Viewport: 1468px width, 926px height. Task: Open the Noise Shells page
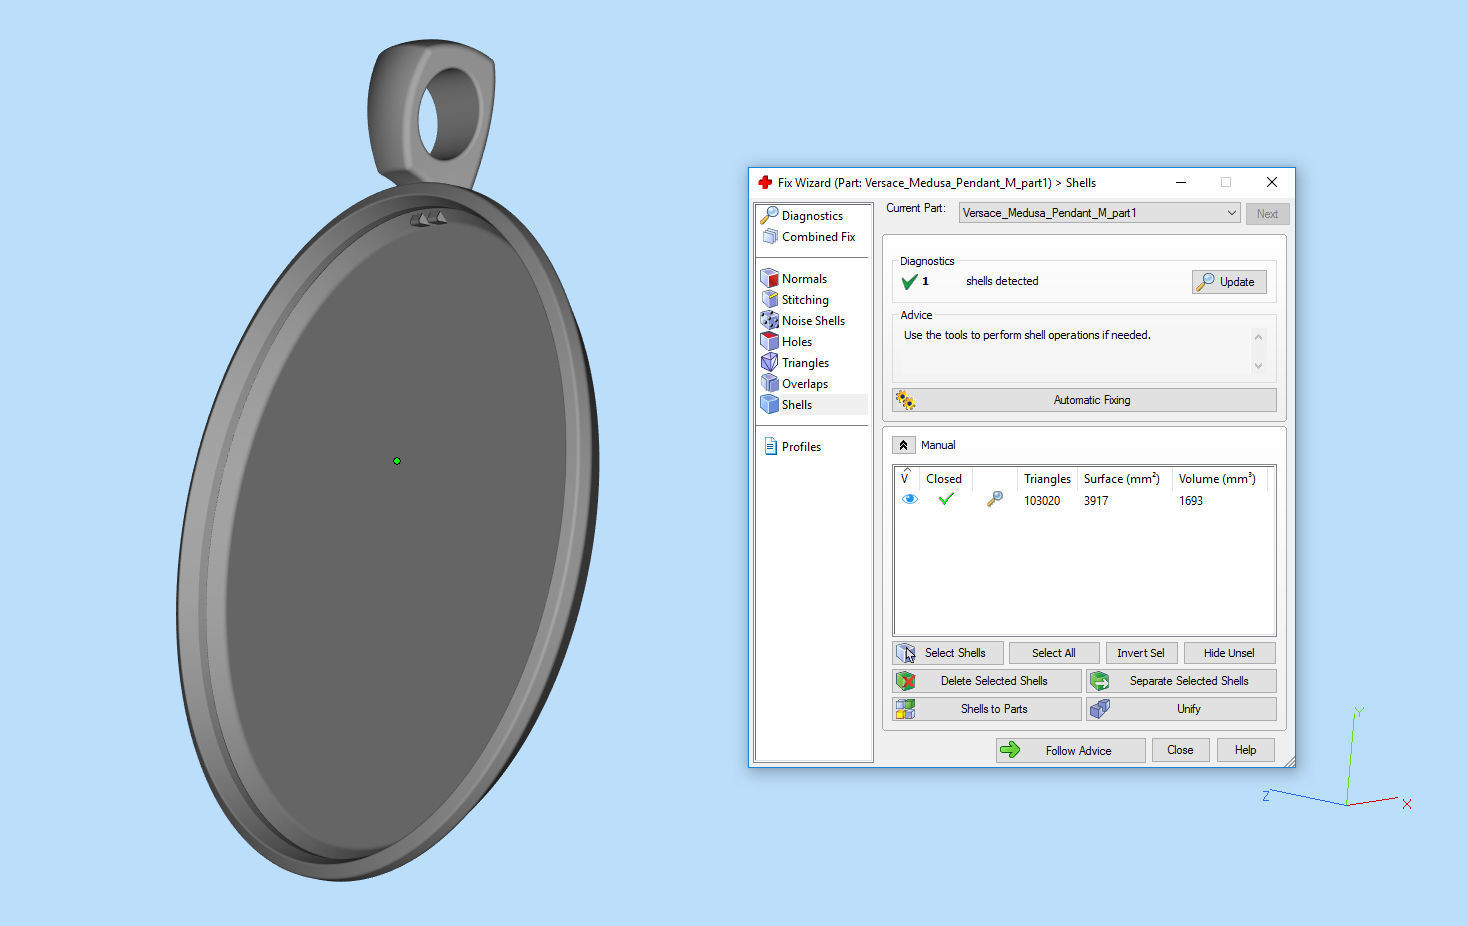(812, 321)
